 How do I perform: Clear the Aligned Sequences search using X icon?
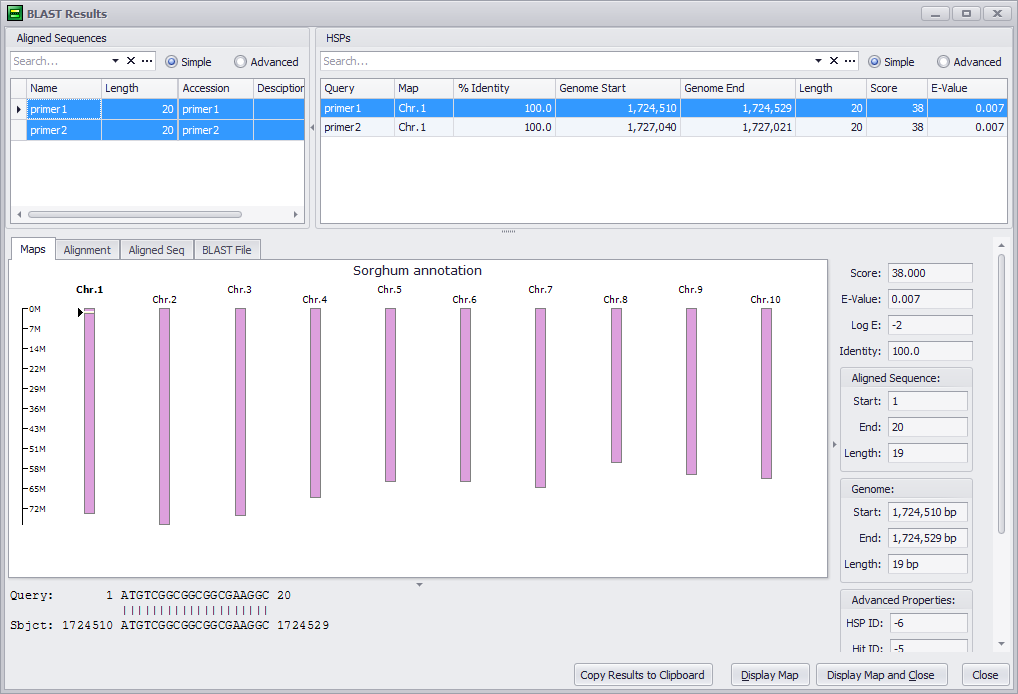click(x=131, y=62)
